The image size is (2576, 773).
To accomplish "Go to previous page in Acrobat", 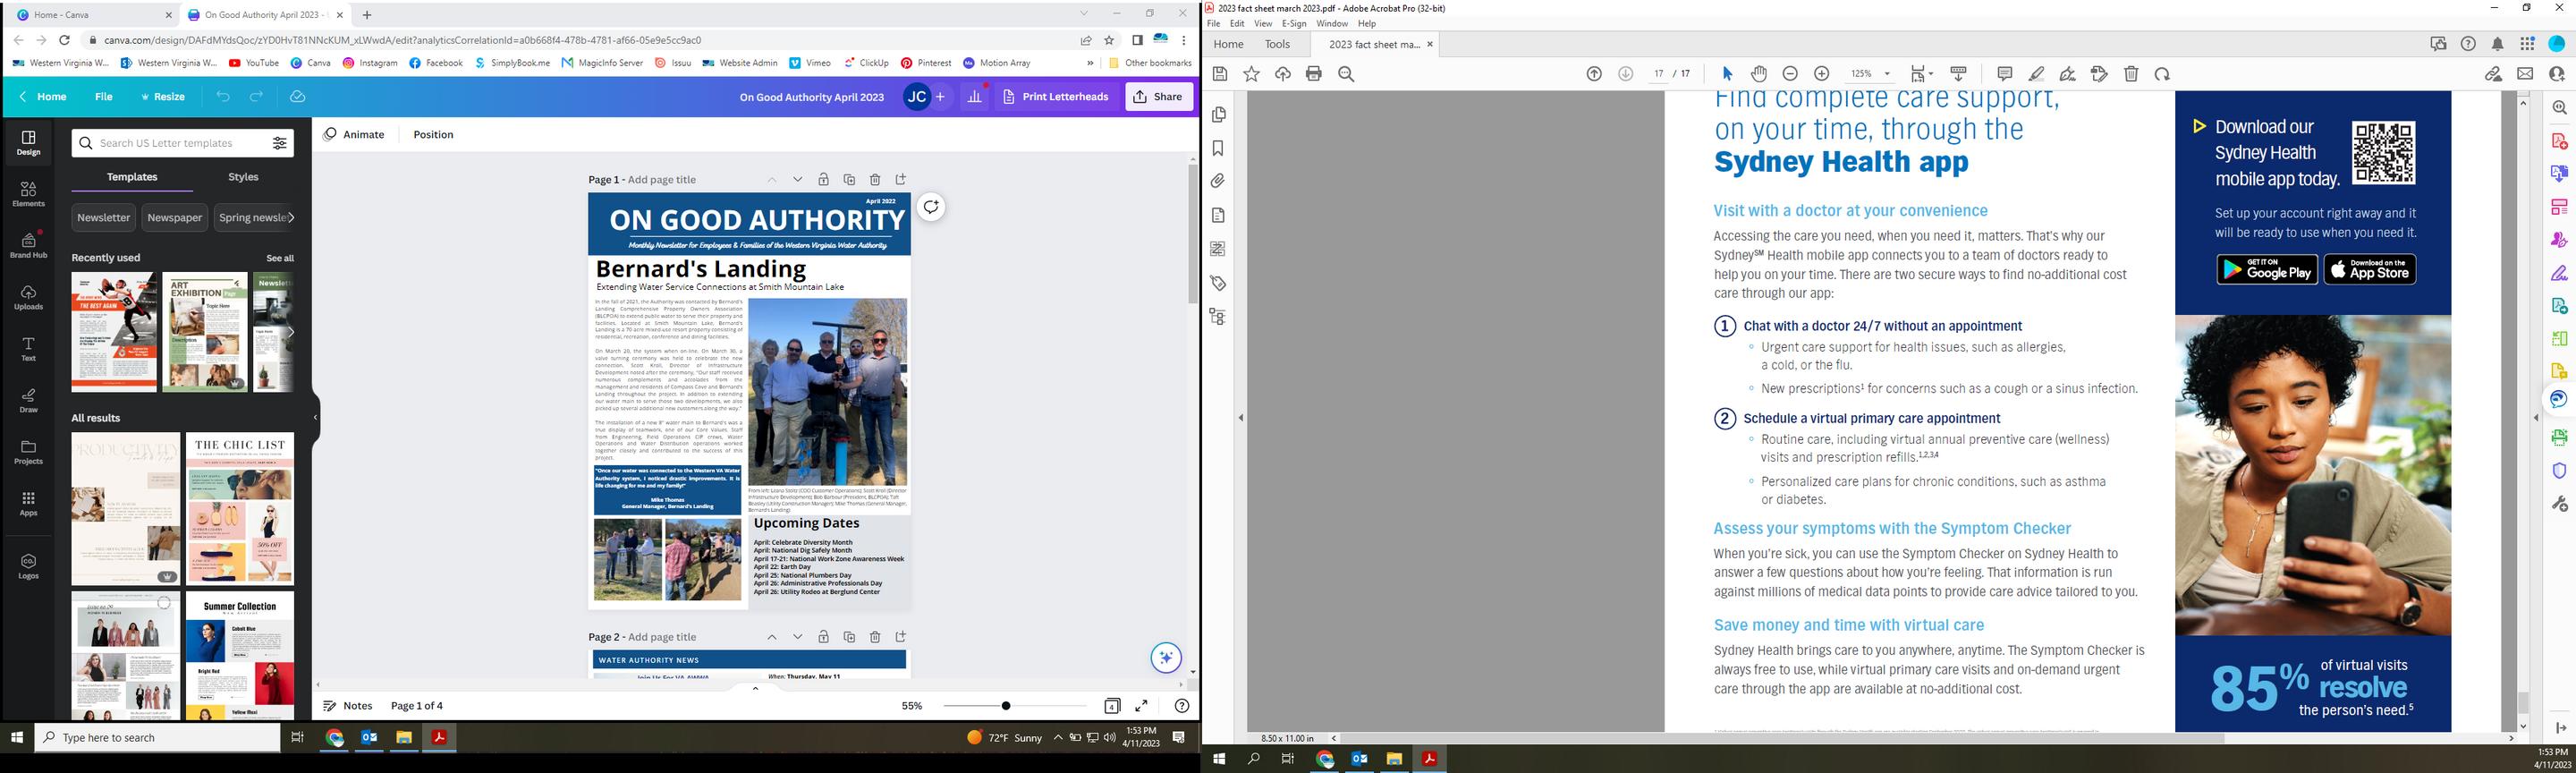I will (x=1594, y=74).
